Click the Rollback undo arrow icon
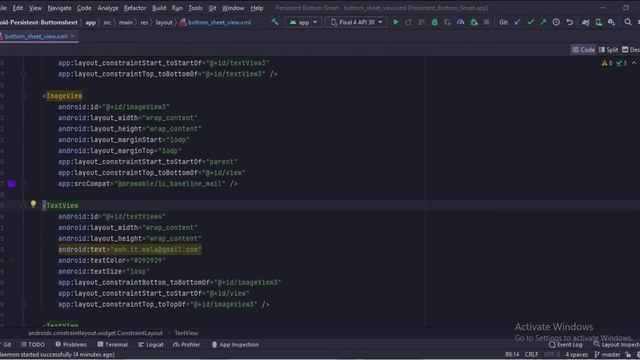The height and width of the screenshot is (360, 640). point(569,22)
